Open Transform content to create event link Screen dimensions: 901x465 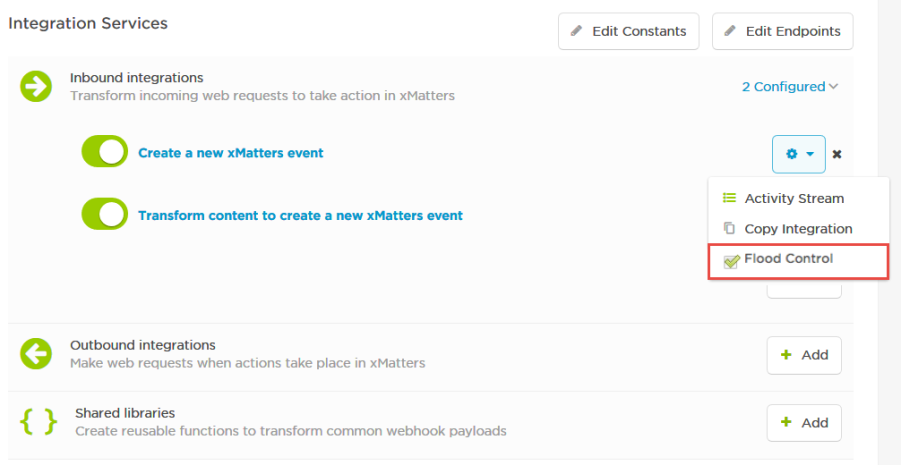coord(300,215)
